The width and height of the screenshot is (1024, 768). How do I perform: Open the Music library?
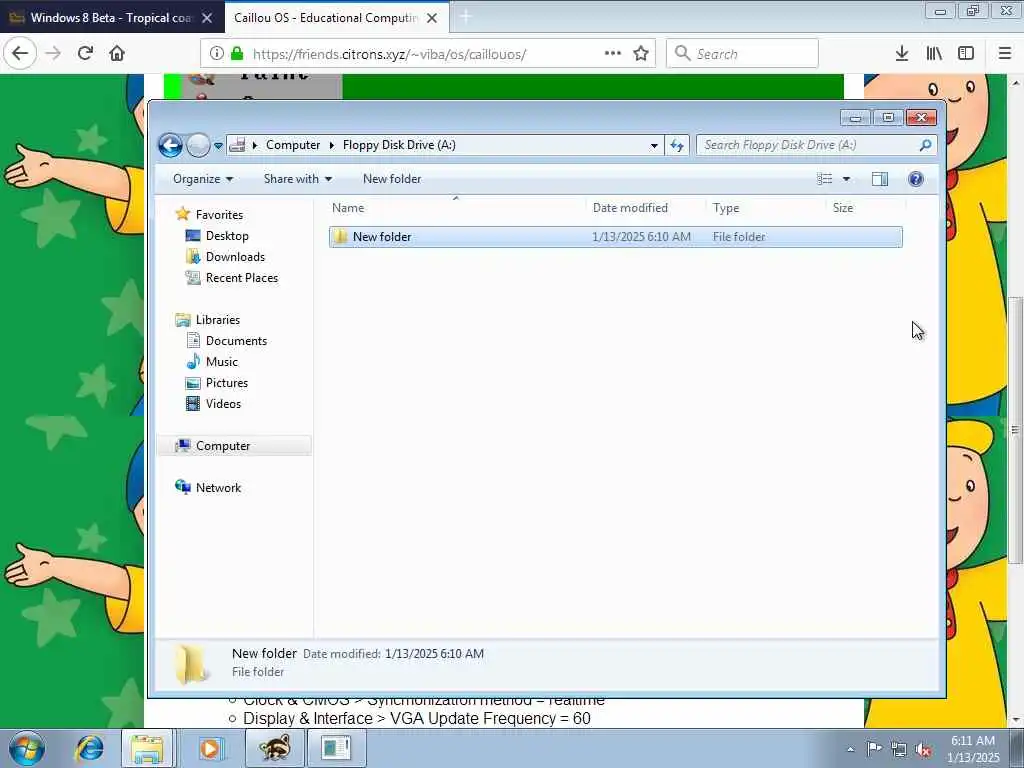pos(221,362)
